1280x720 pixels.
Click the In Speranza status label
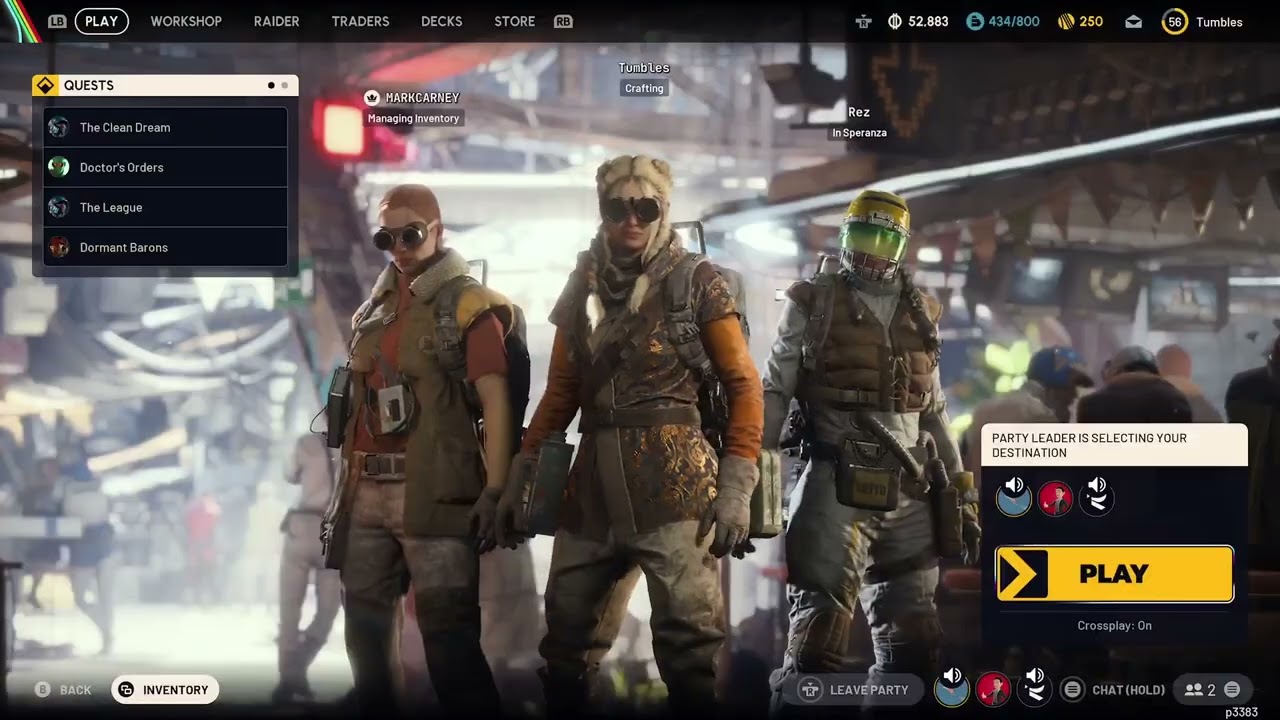859,133
